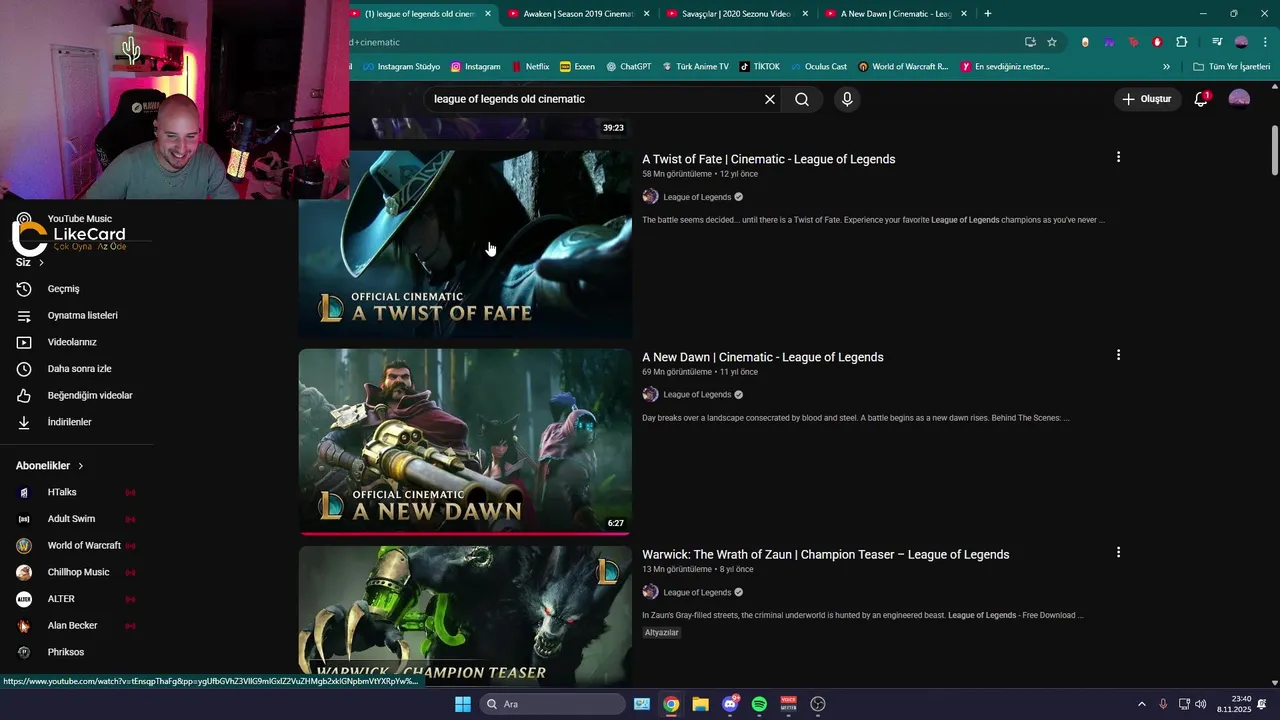The image size is (1280, 720).
Task: Open Oculus Cast bookmark
Action: coord(818,67)
